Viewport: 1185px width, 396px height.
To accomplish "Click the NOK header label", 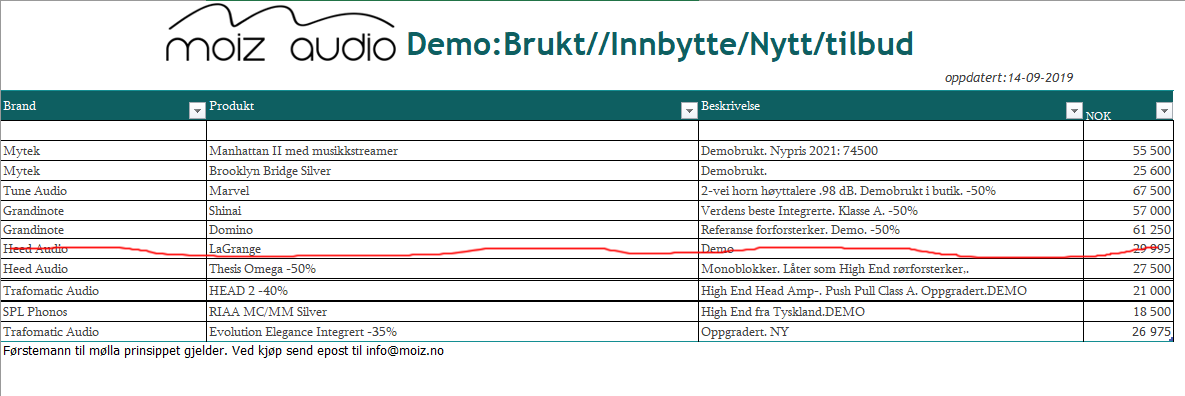I will point(1098,116).
